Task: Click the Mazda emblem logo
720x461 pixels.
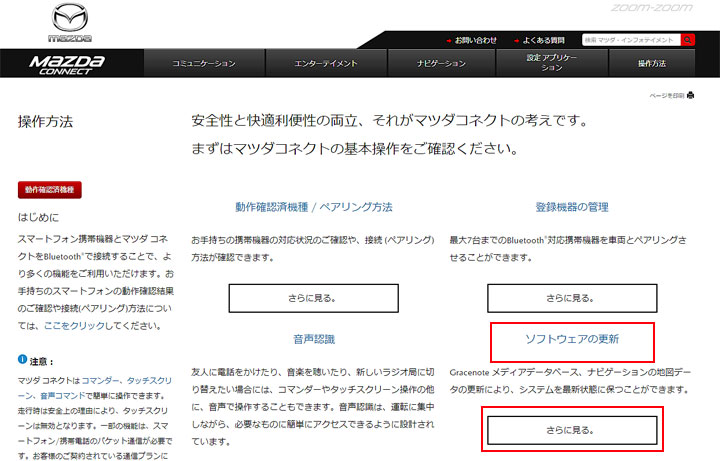Action: coord(70,22)
